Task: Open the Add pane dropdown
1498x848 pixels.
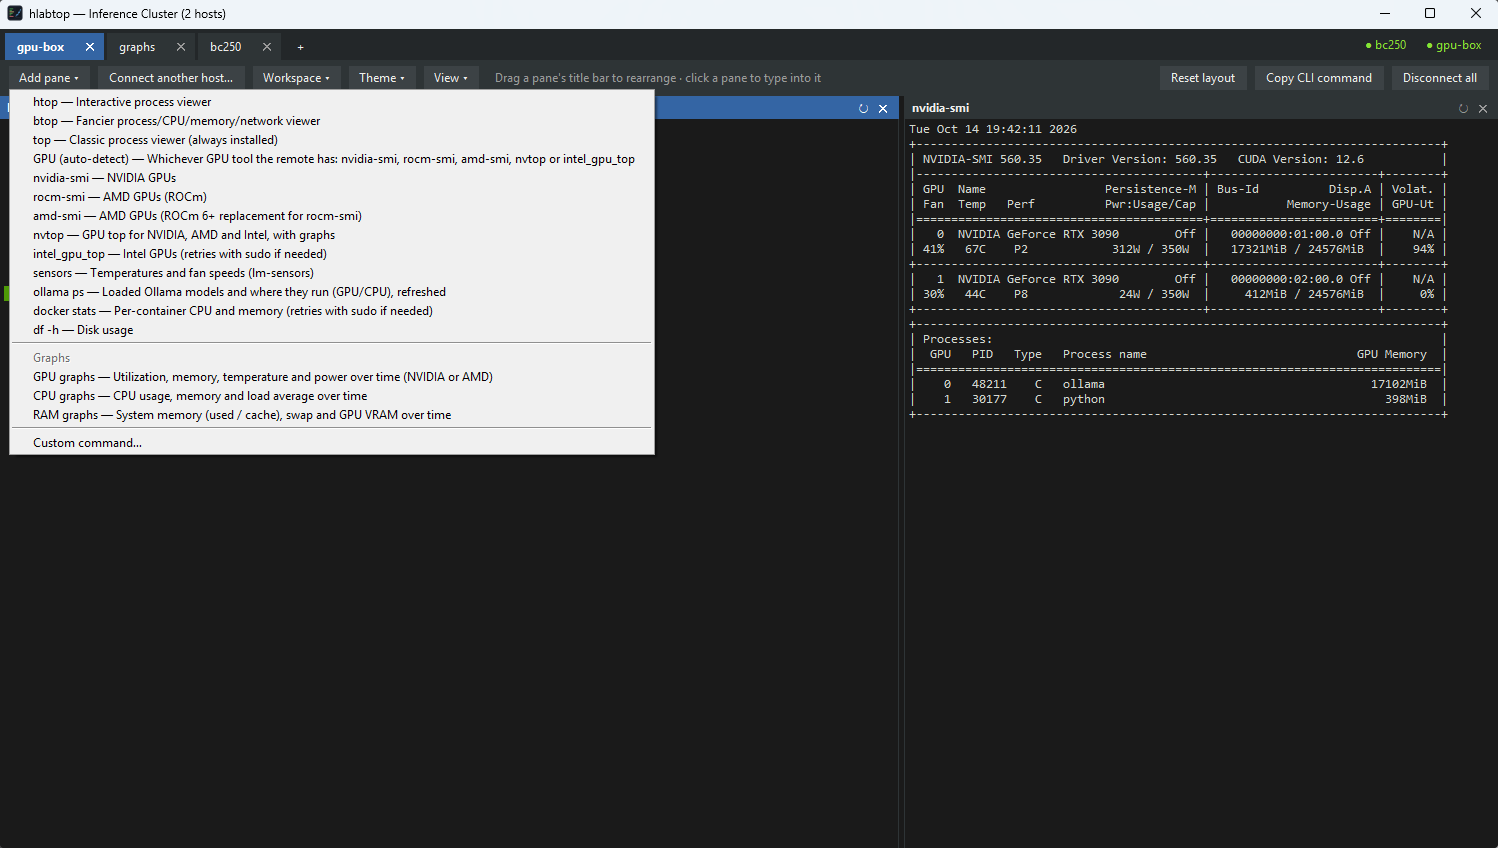Action: tap(49, 78)
